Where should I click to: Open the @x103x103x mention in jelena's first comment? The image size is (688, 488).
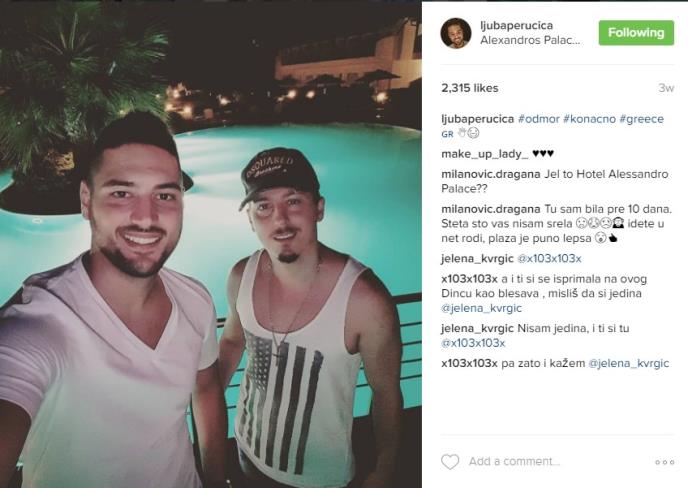[549, 259]
